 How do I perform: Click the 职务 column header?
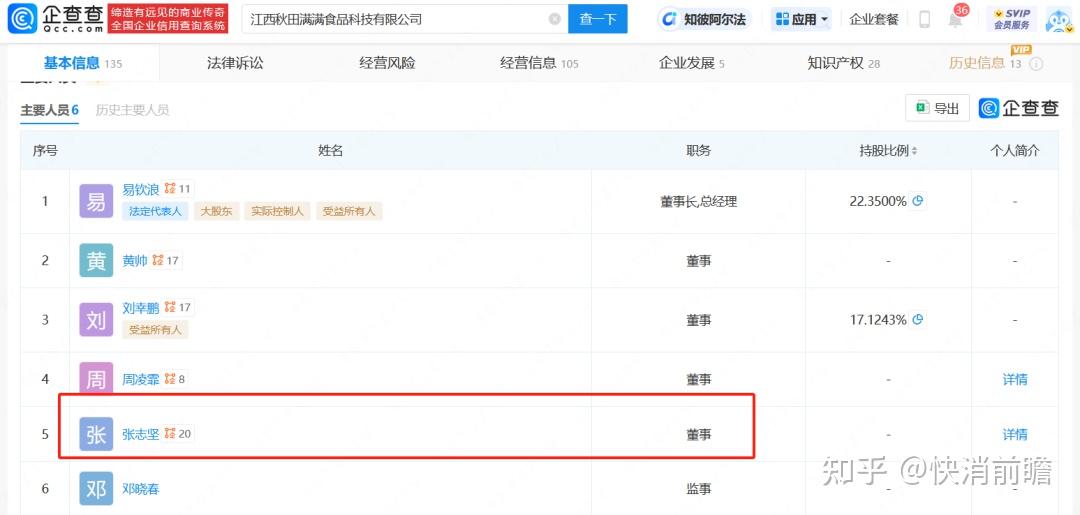[698, 151]
